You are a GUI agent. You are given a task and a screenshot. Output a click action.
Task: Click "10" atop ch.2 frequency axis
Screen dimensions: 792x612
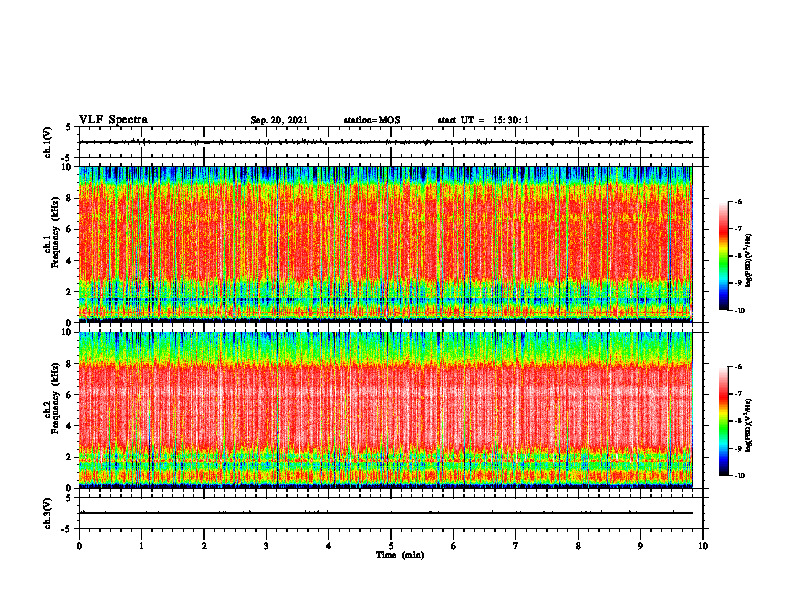pyautogui.click(x=68, y=332)
